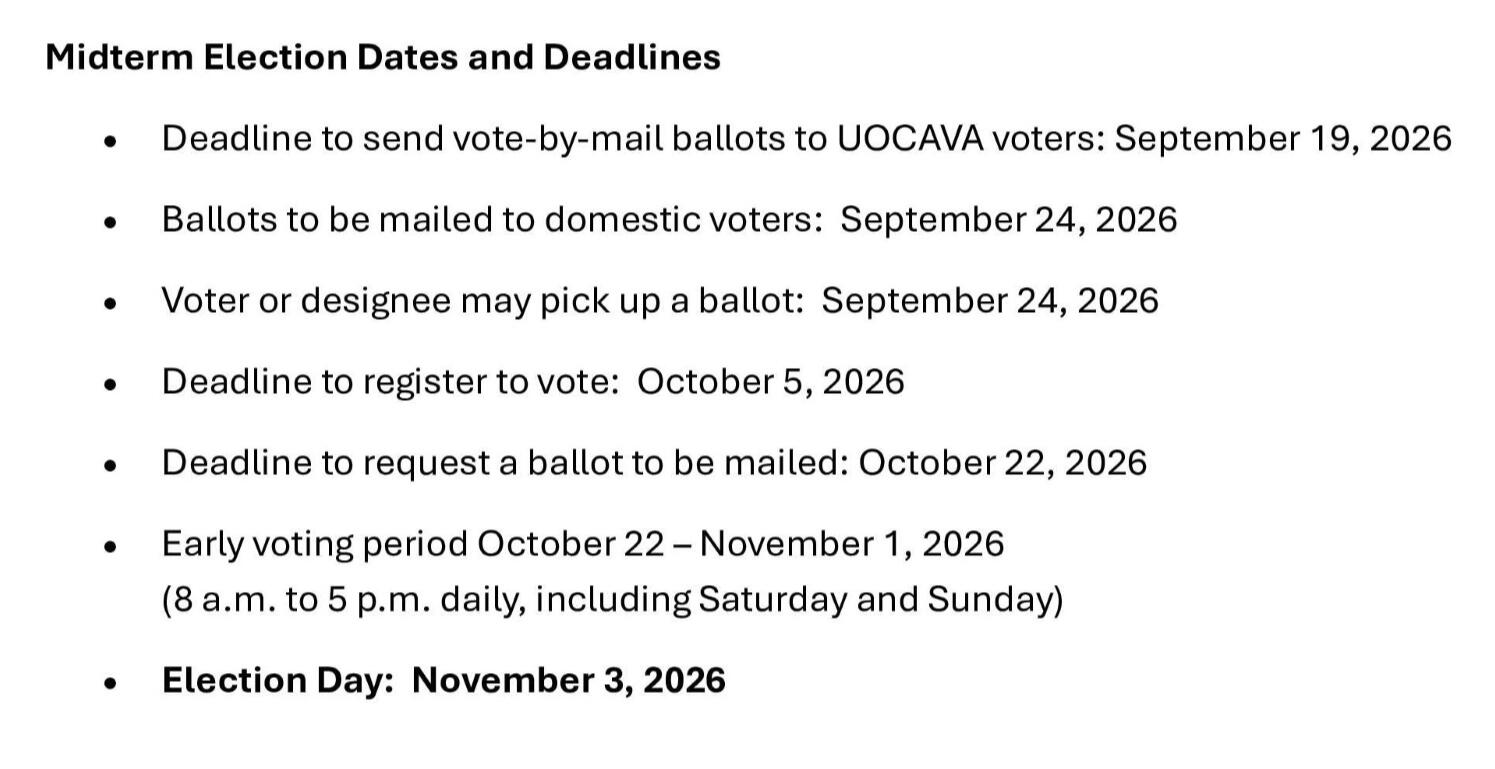
Task: Click the early voting period line
Action: 583,544
